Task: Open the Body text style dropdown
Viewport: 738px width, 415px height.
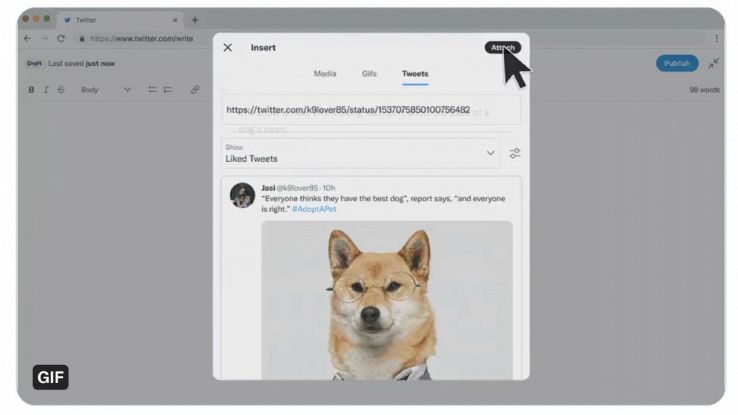Action: [x=105, y=89]
